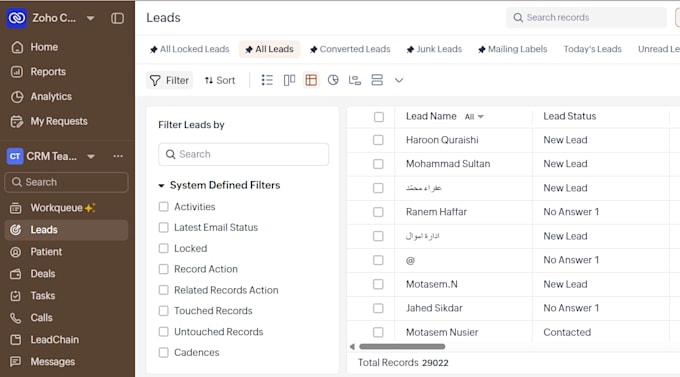Check the Cadences filter

pos(163,353)
